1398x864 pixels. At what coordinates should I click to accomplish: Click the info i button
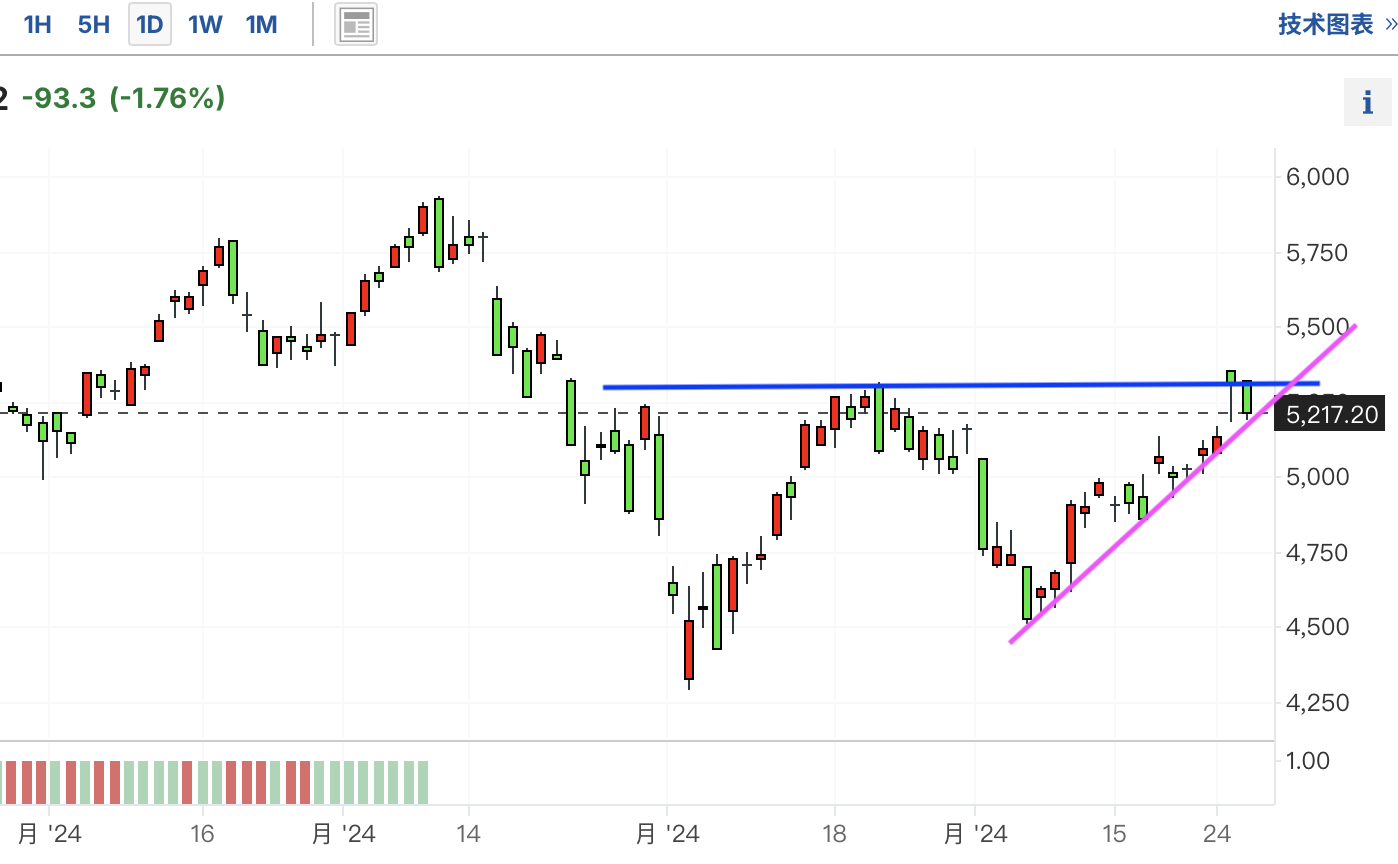click(1368, 102)
